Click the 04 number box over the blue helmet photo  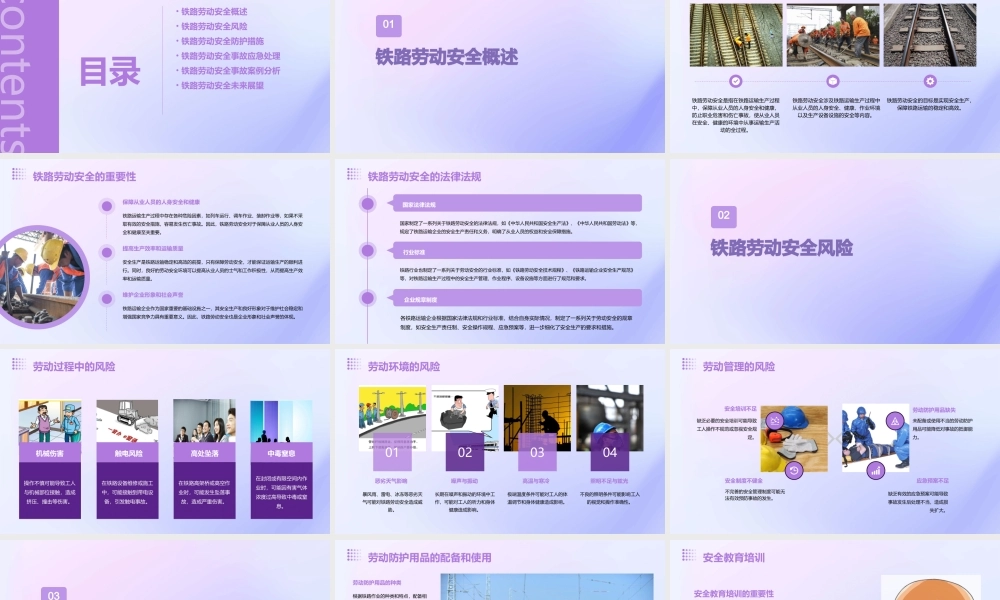point(610,452)
